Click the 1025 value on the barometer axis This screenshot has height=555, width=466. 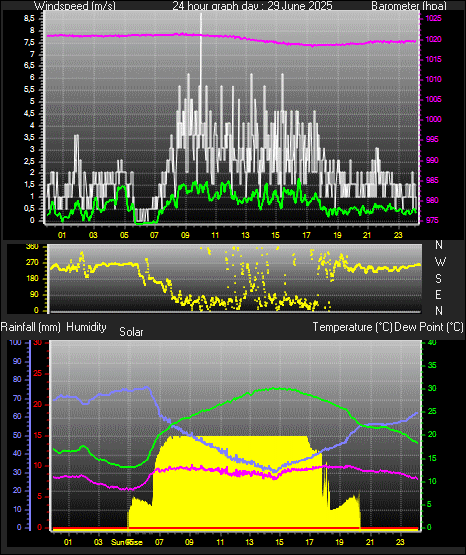point(433,18)
